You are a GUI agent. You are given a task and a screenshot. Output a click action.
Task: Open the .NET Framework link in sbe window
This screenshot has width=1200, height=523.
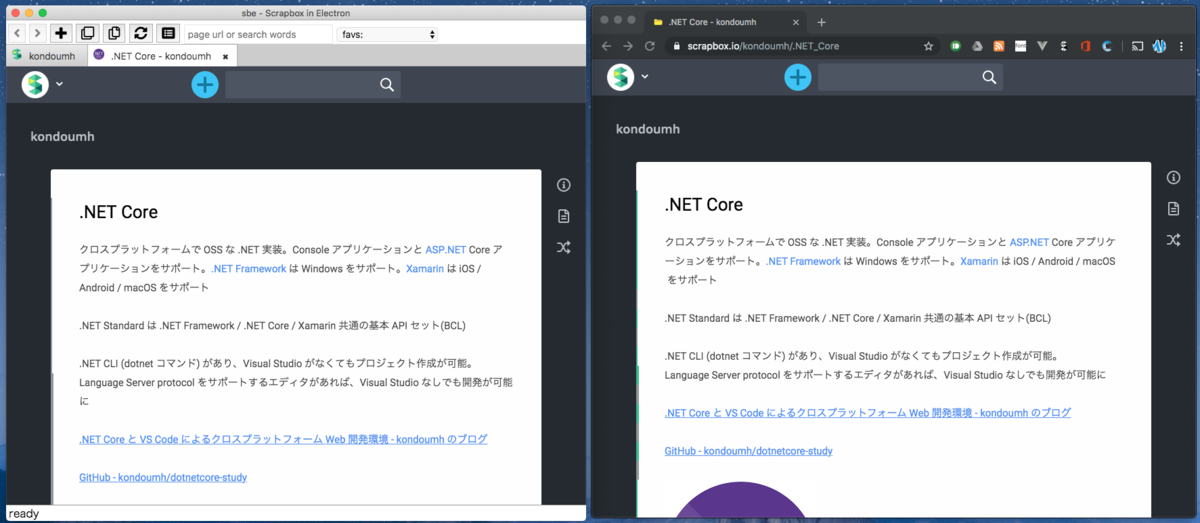click(249, 268)
